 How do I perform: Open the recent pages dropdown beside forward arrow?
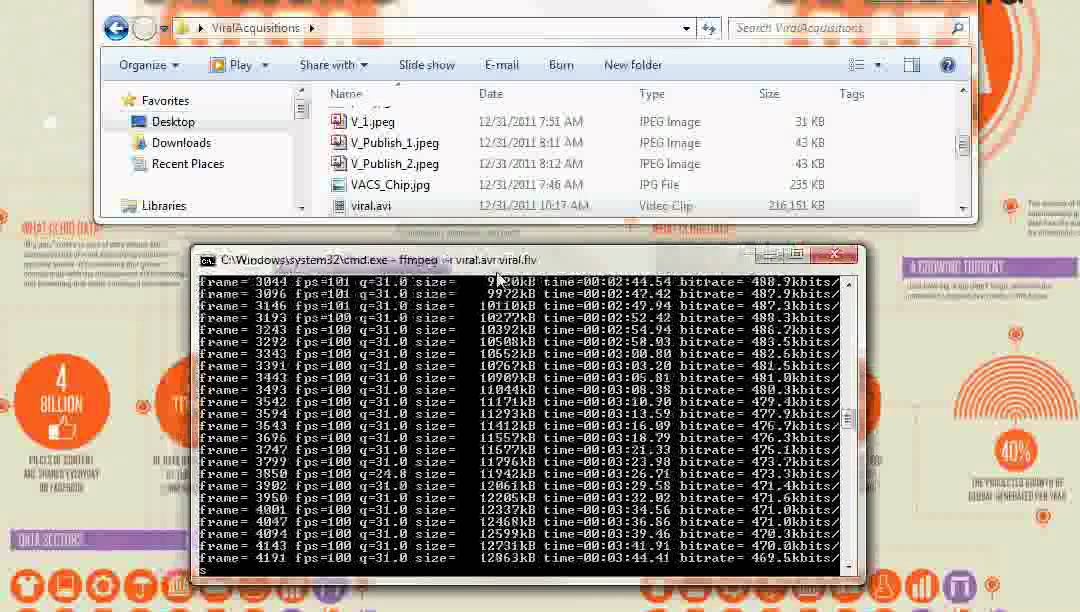coord(164,28)
